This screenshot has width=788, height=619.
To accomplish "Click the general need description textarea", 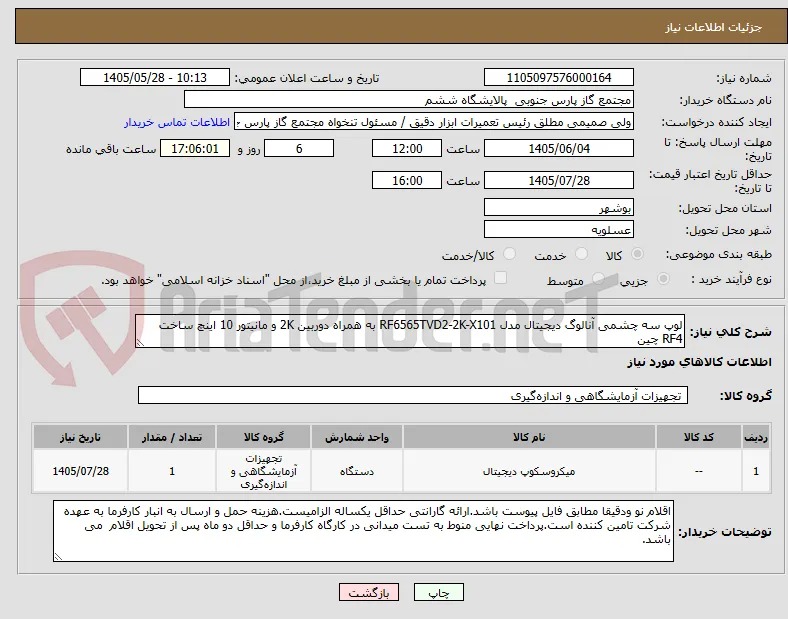I will pos(410,332).
